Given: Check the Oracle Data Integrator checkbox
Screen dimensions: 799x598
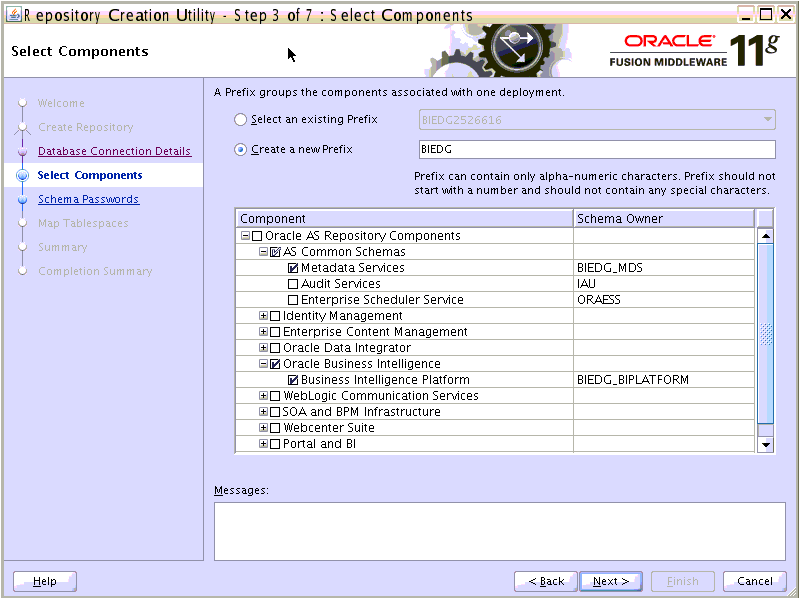Looking at the screenshot, I should (x=275, y=348).
